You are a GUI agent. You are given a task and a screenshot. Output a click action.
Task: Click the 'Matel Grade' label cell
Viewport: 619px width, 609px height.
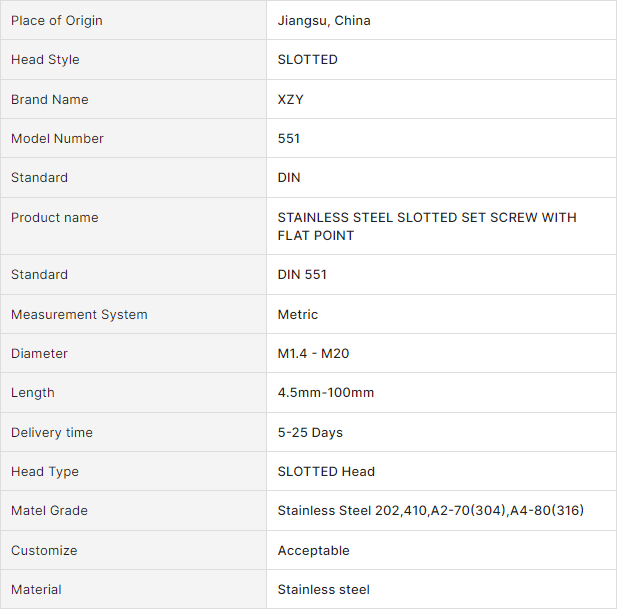tap(50, 511)
